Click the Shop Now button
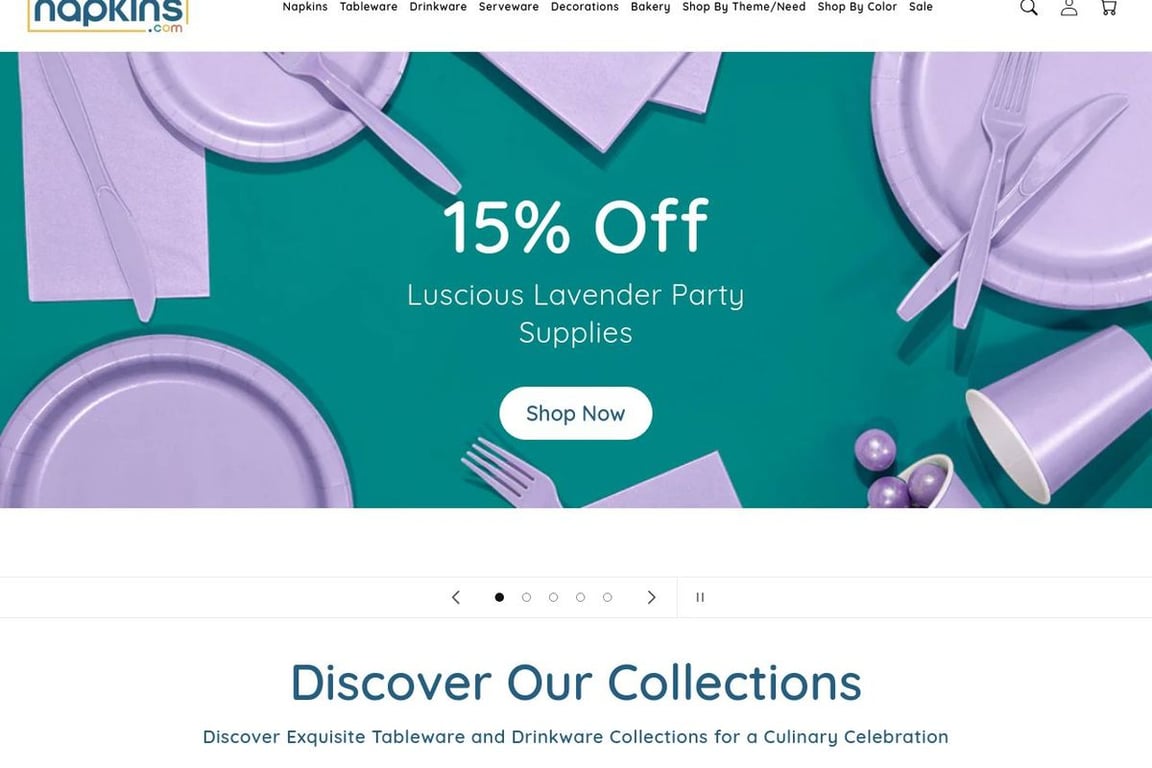The width and height of the screenshot is (1152, 768). point(575,413)
